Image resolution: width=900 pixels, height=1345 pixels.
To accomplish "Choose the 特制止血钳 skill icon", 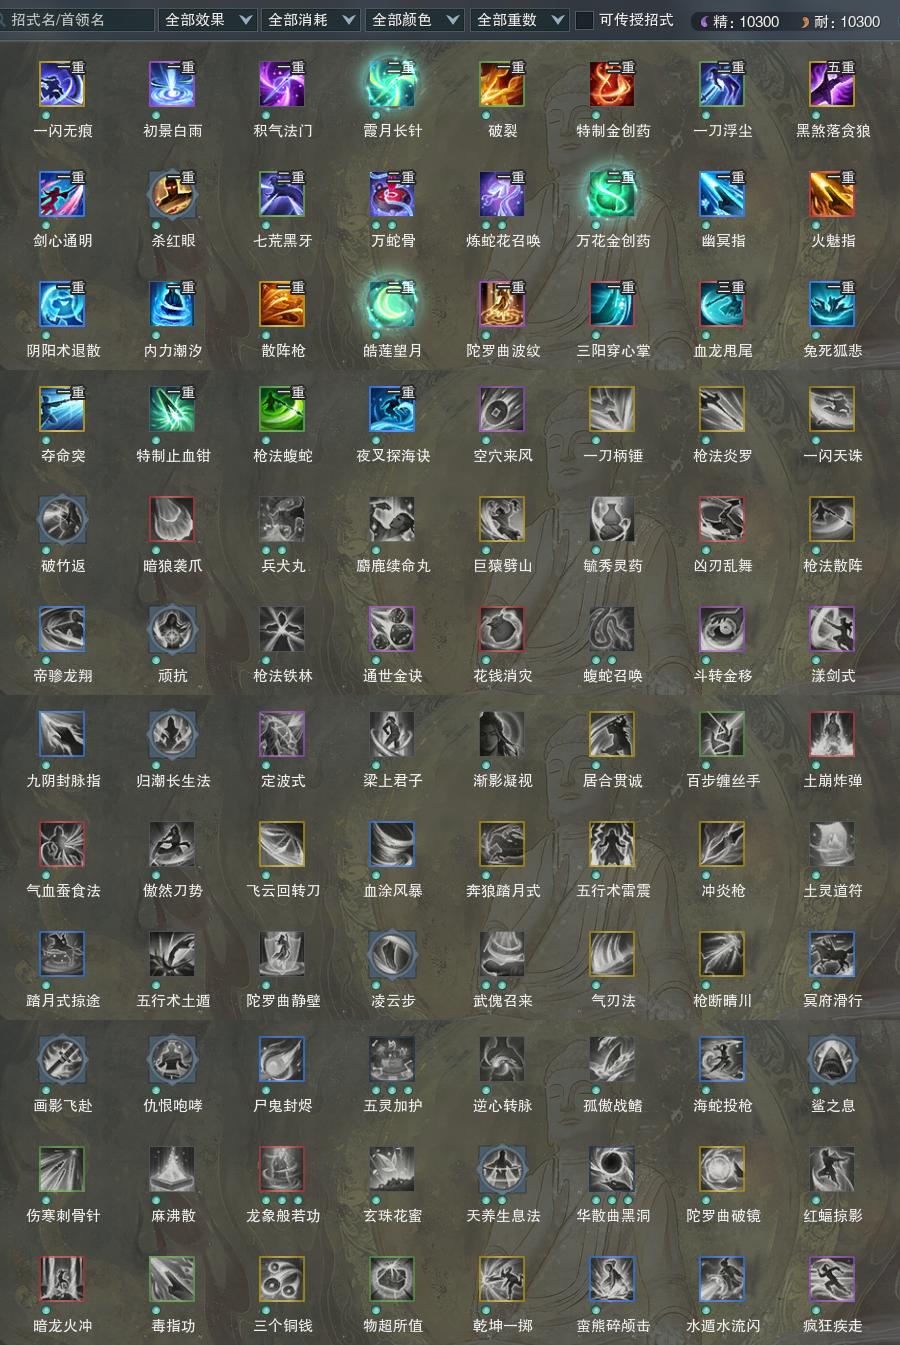I will tap(173, 409).
